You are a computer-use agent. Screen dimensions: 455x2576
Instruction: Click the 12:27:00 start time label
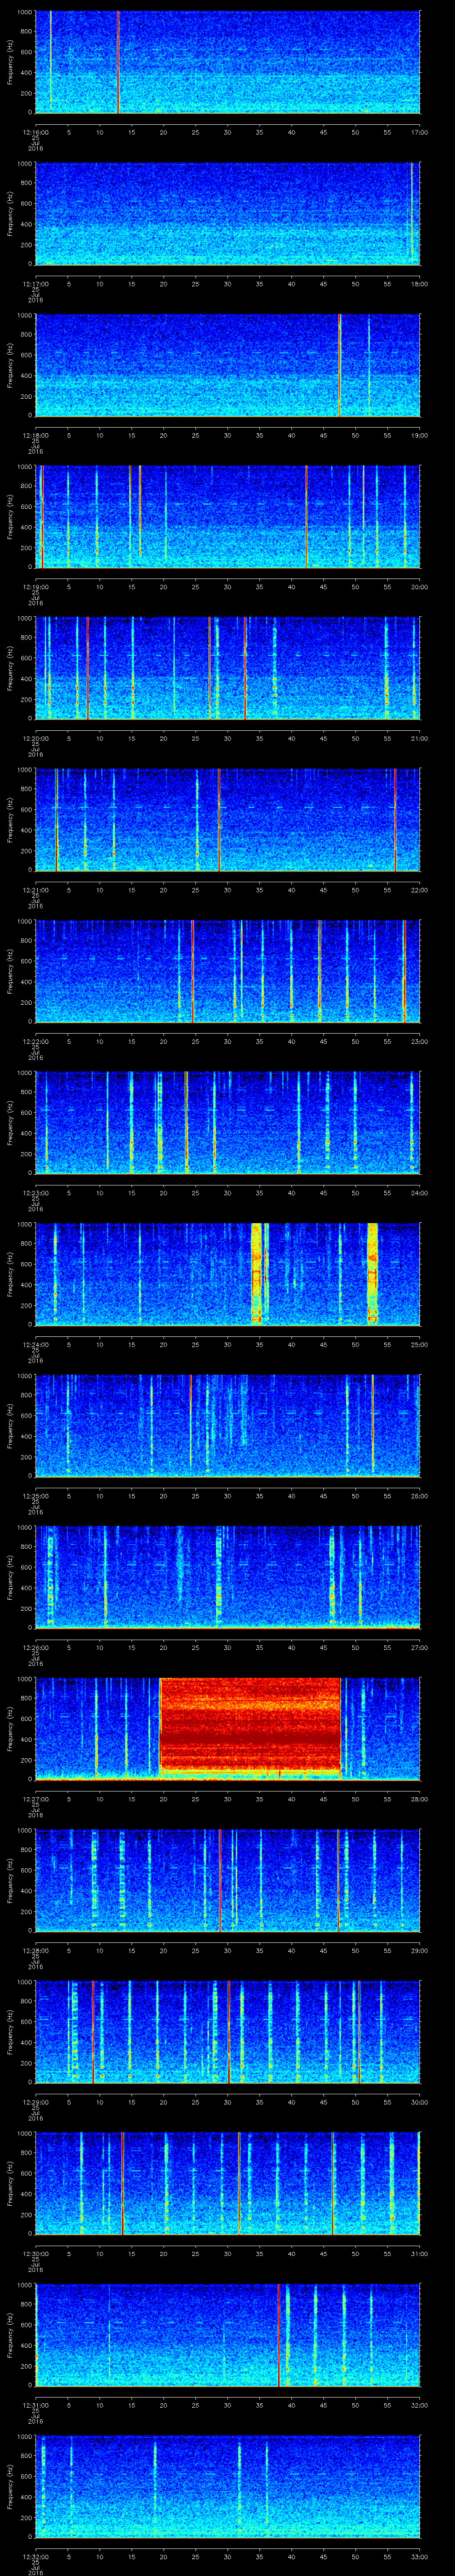[36, 1799]
